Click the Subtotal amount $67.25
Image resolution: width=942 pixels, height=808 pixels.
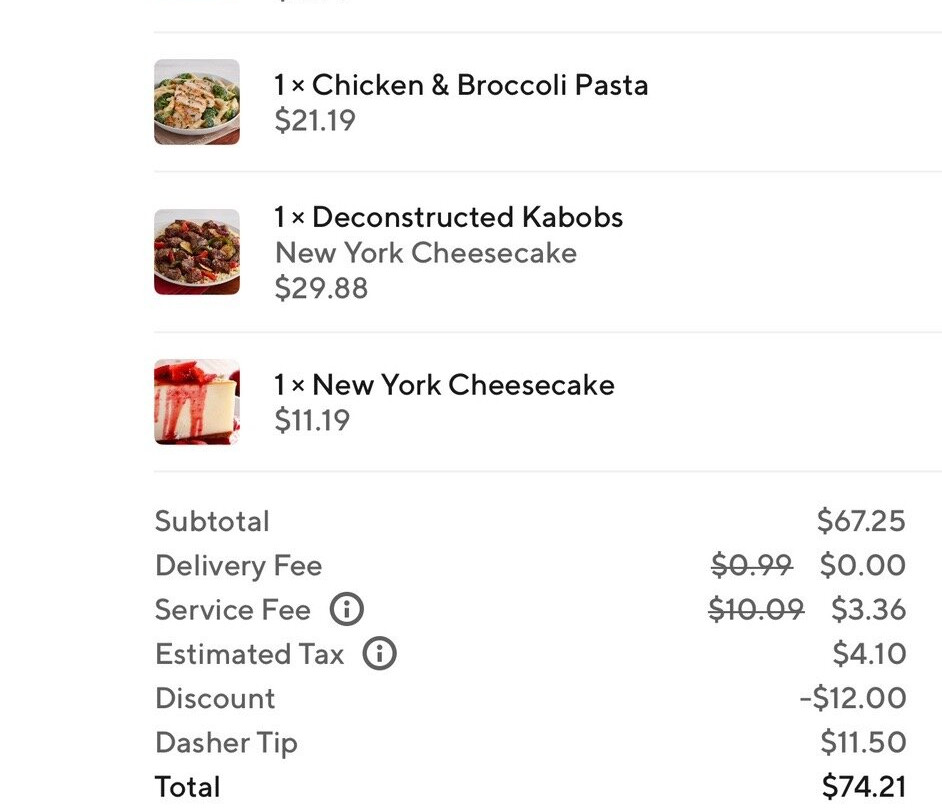(861, 521)
